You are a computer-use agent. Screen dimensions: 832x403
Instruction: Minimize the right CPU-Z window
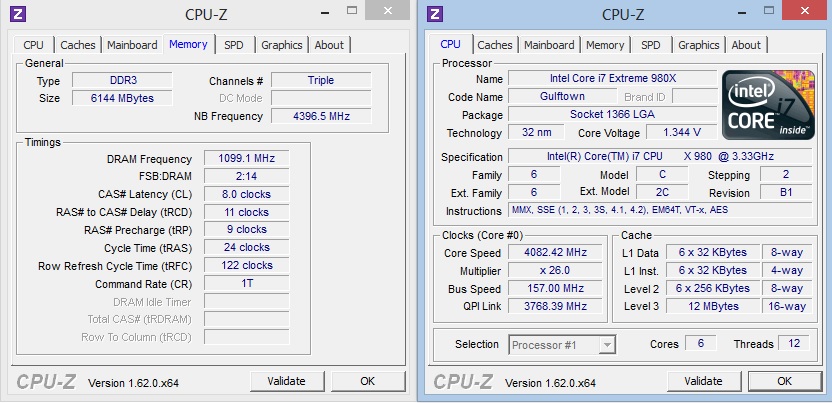tap(741, 11)
